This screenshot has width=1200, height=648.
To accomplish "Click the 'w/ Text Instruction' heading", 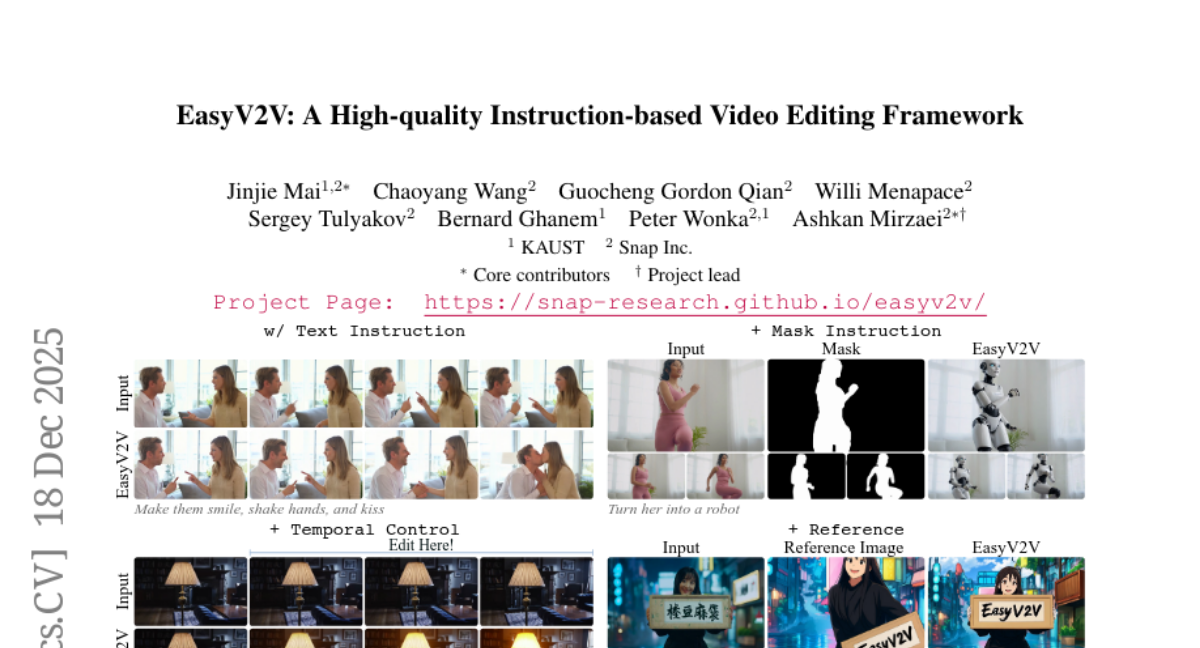I will point(364,331).
